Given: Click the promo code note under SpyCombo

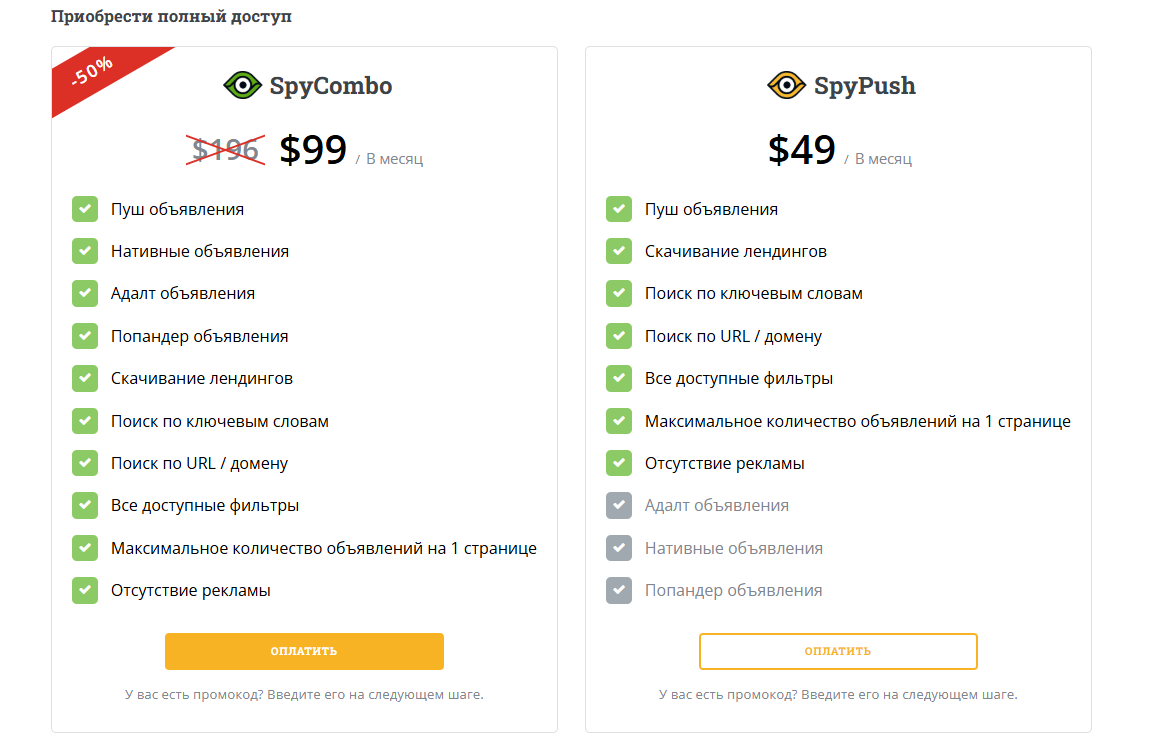Looking at the screenshot, I should (x=304, y=694).
